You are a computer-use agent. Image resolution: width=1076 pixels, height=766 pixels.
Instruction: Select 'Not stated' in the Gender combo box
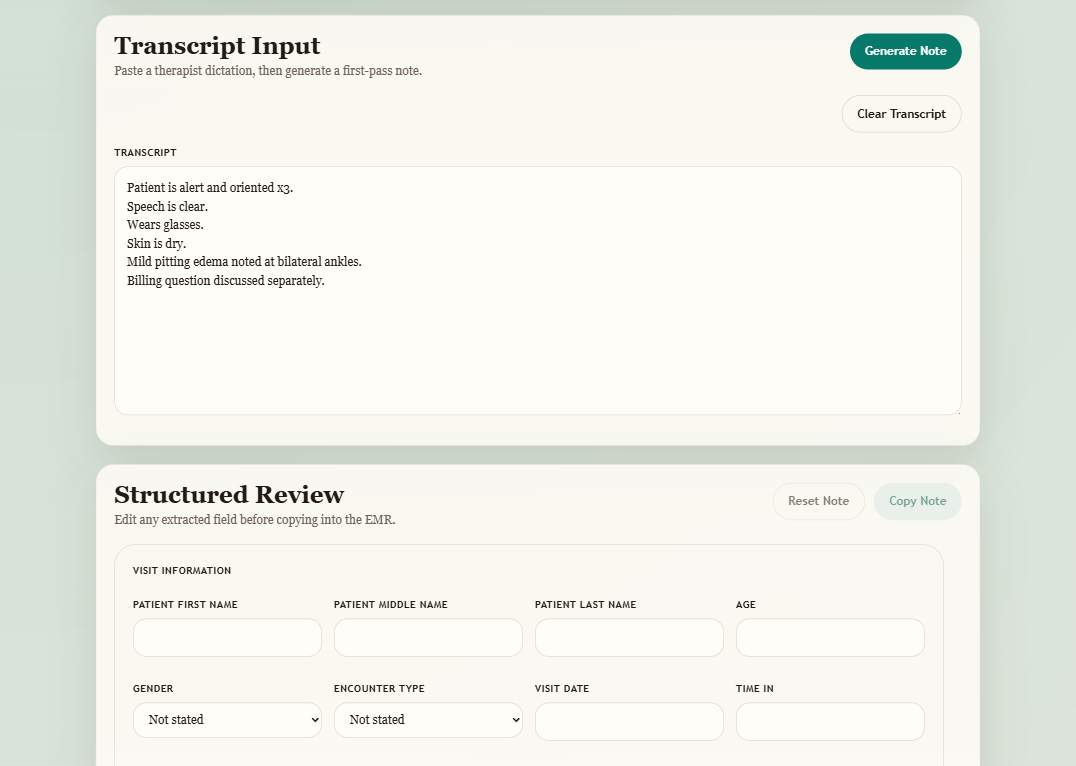(x=227, y=720)
